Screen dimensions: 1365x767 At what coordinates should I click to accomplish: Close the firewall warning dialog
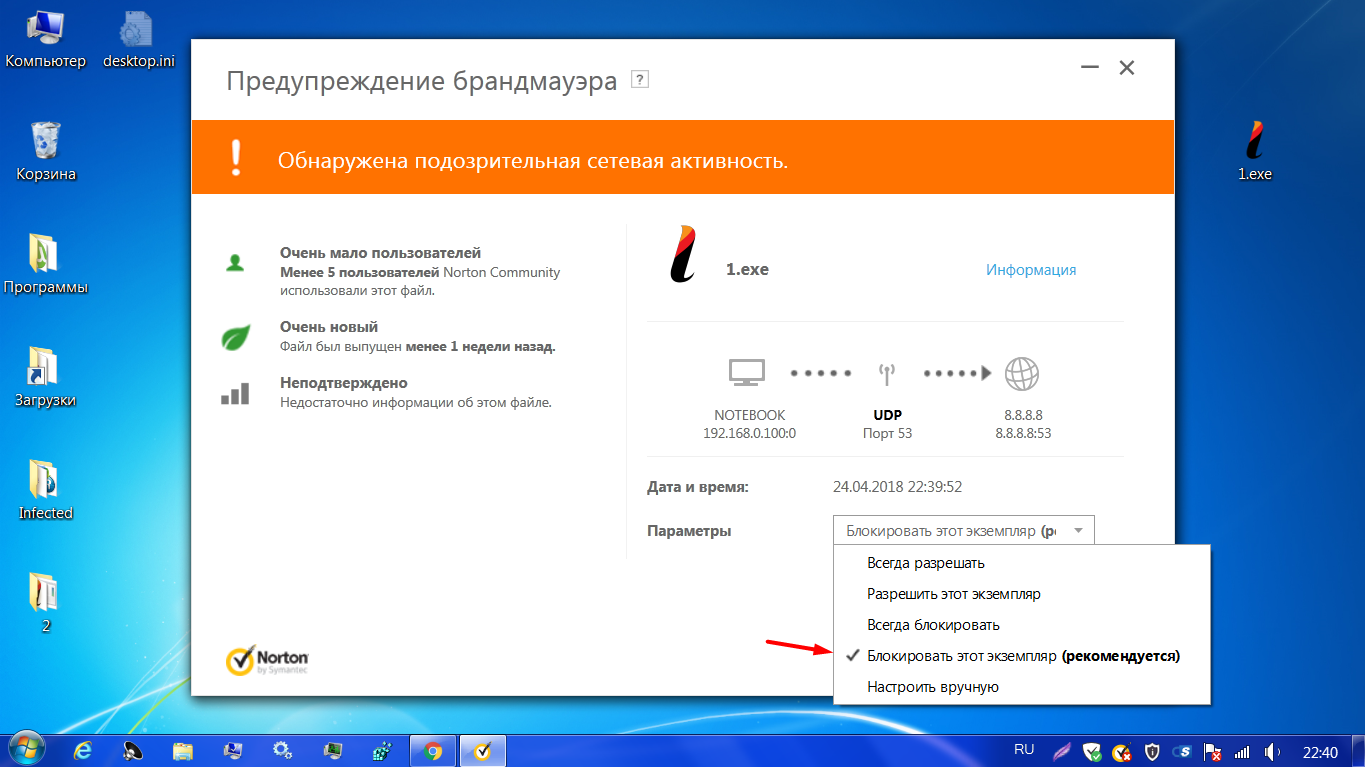tap(1127, 68)
